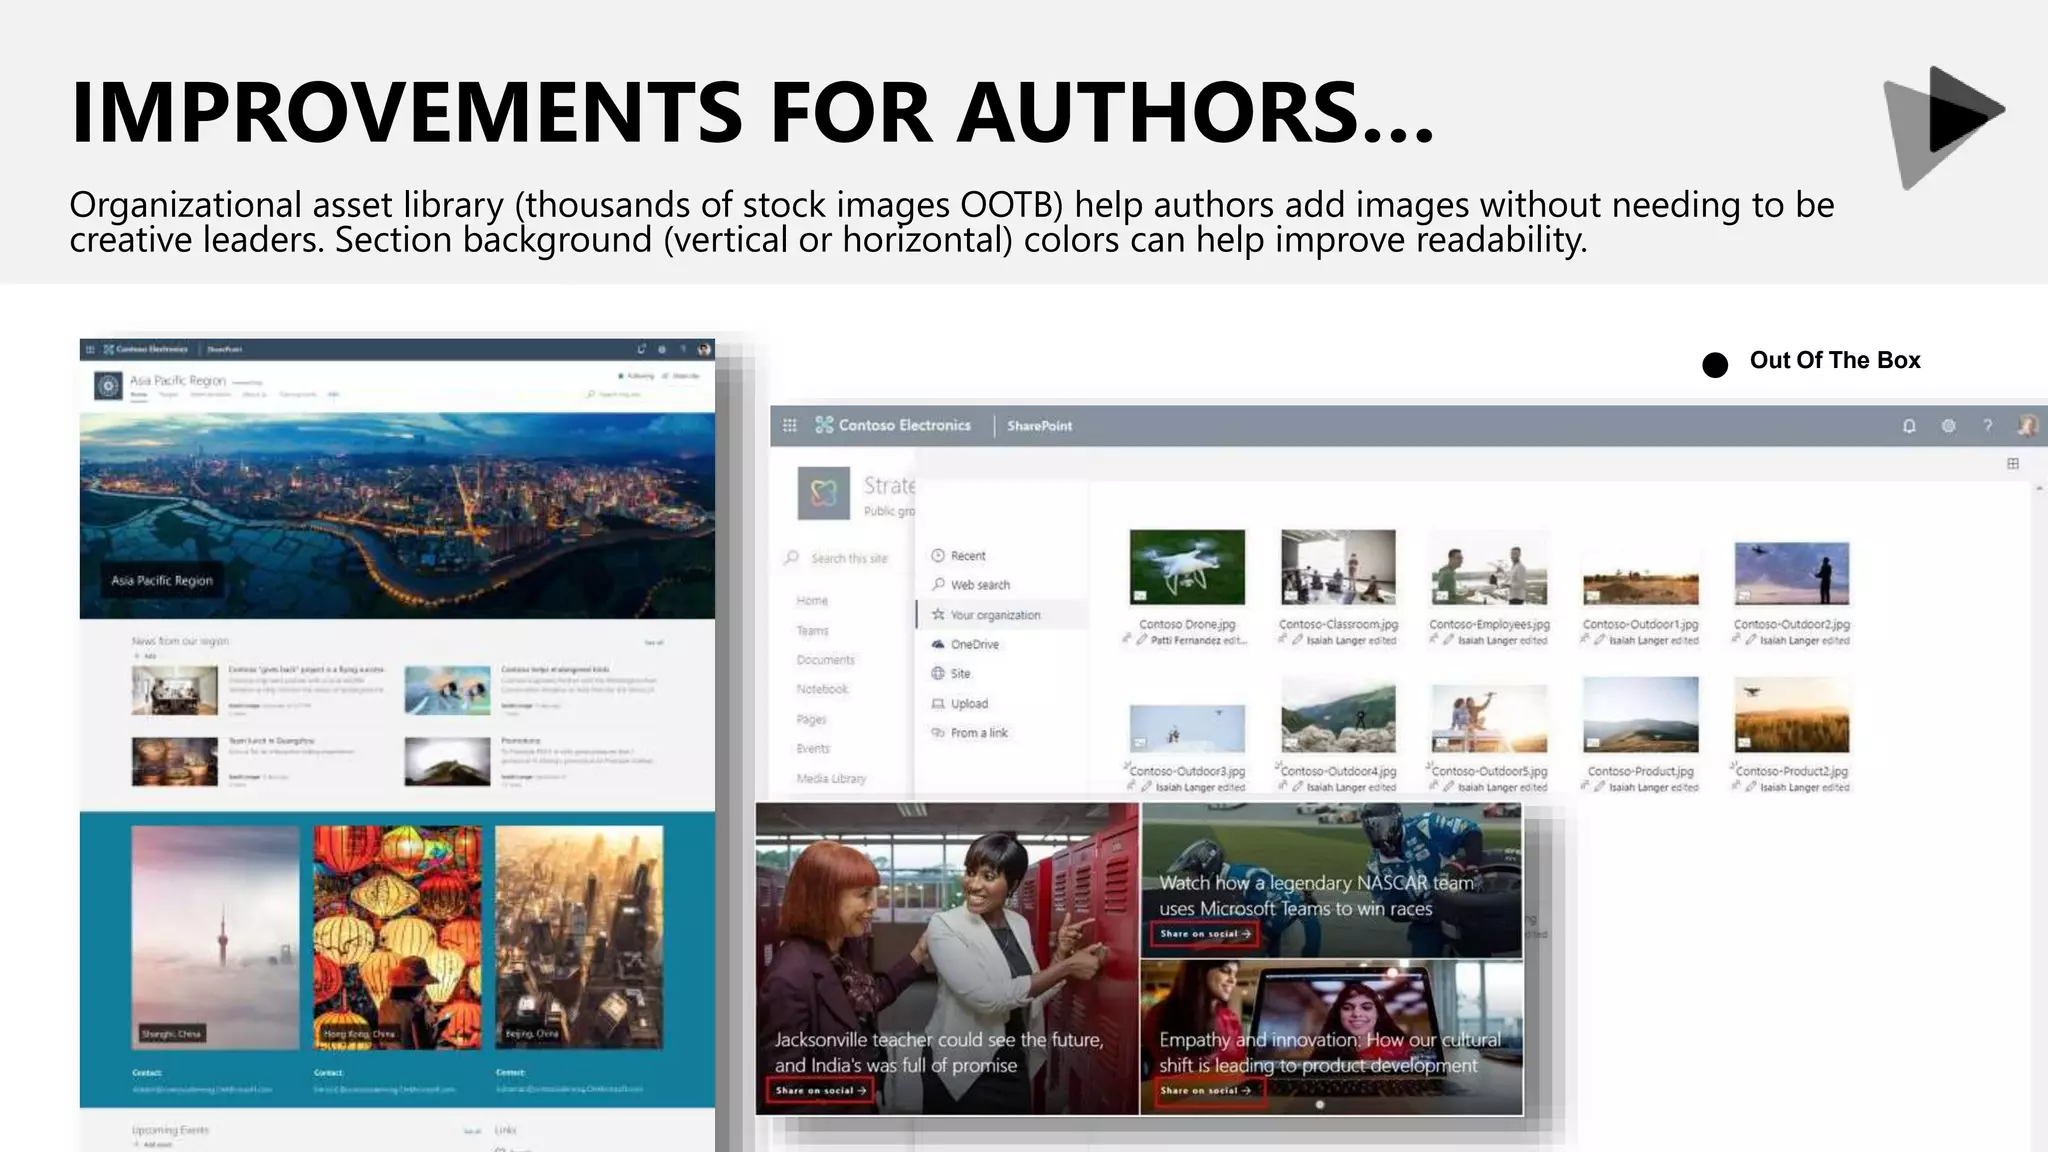Click the Strategy site logo tile

coord(823,493)
